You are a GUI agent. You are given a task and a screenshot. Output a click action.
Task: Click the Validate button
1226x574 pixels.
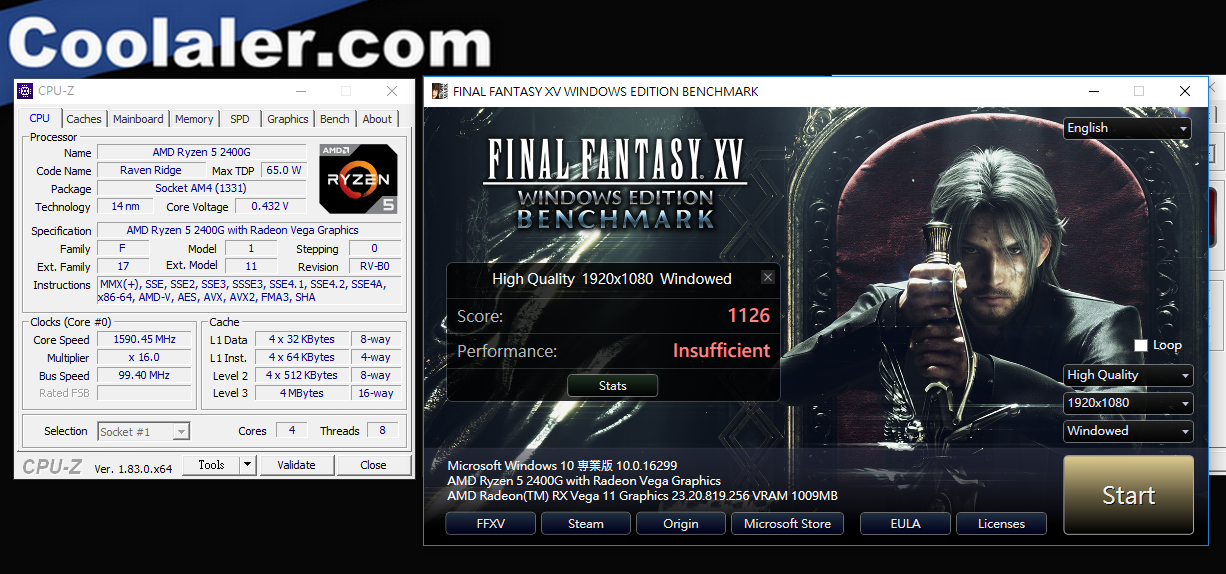coord(296,465)
